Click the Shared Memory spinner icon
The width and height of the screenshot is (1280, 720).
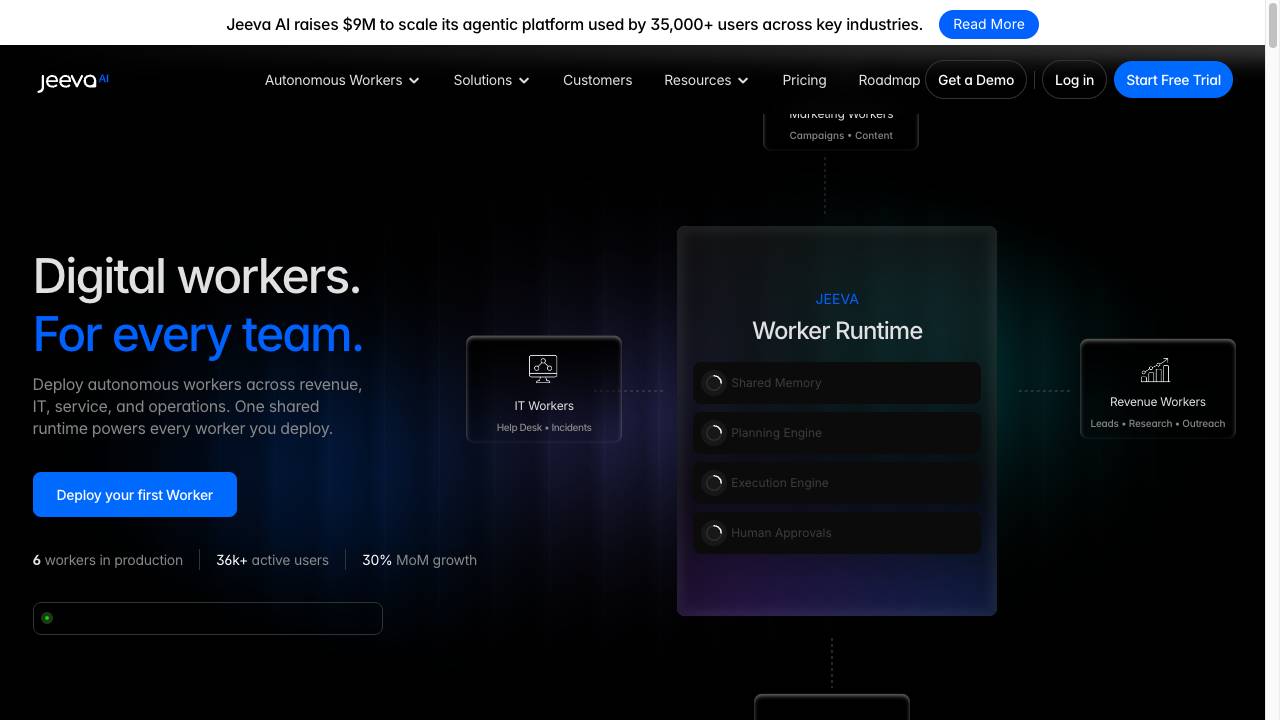pyautogui.click(x=714, y=383)
